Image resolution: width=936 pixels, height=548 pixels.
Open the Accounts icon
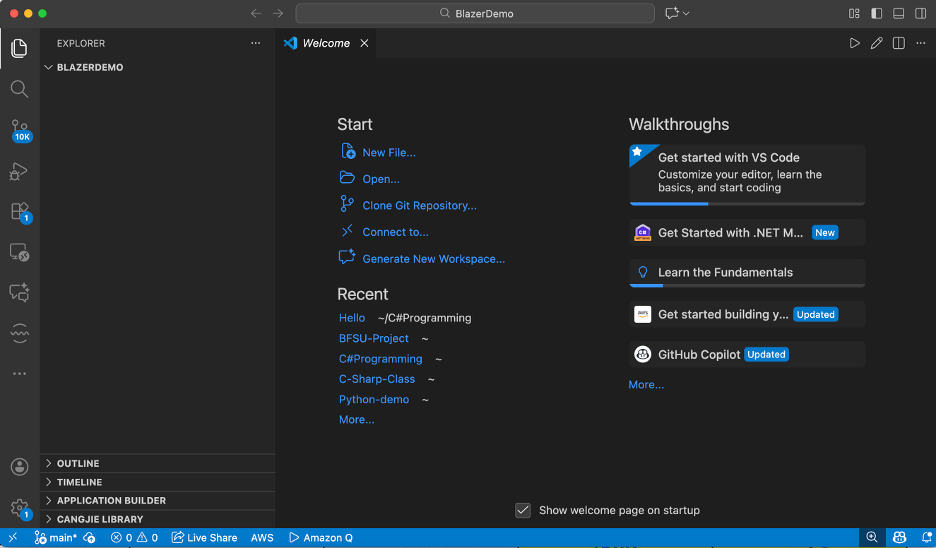click(x=19, y=467)
